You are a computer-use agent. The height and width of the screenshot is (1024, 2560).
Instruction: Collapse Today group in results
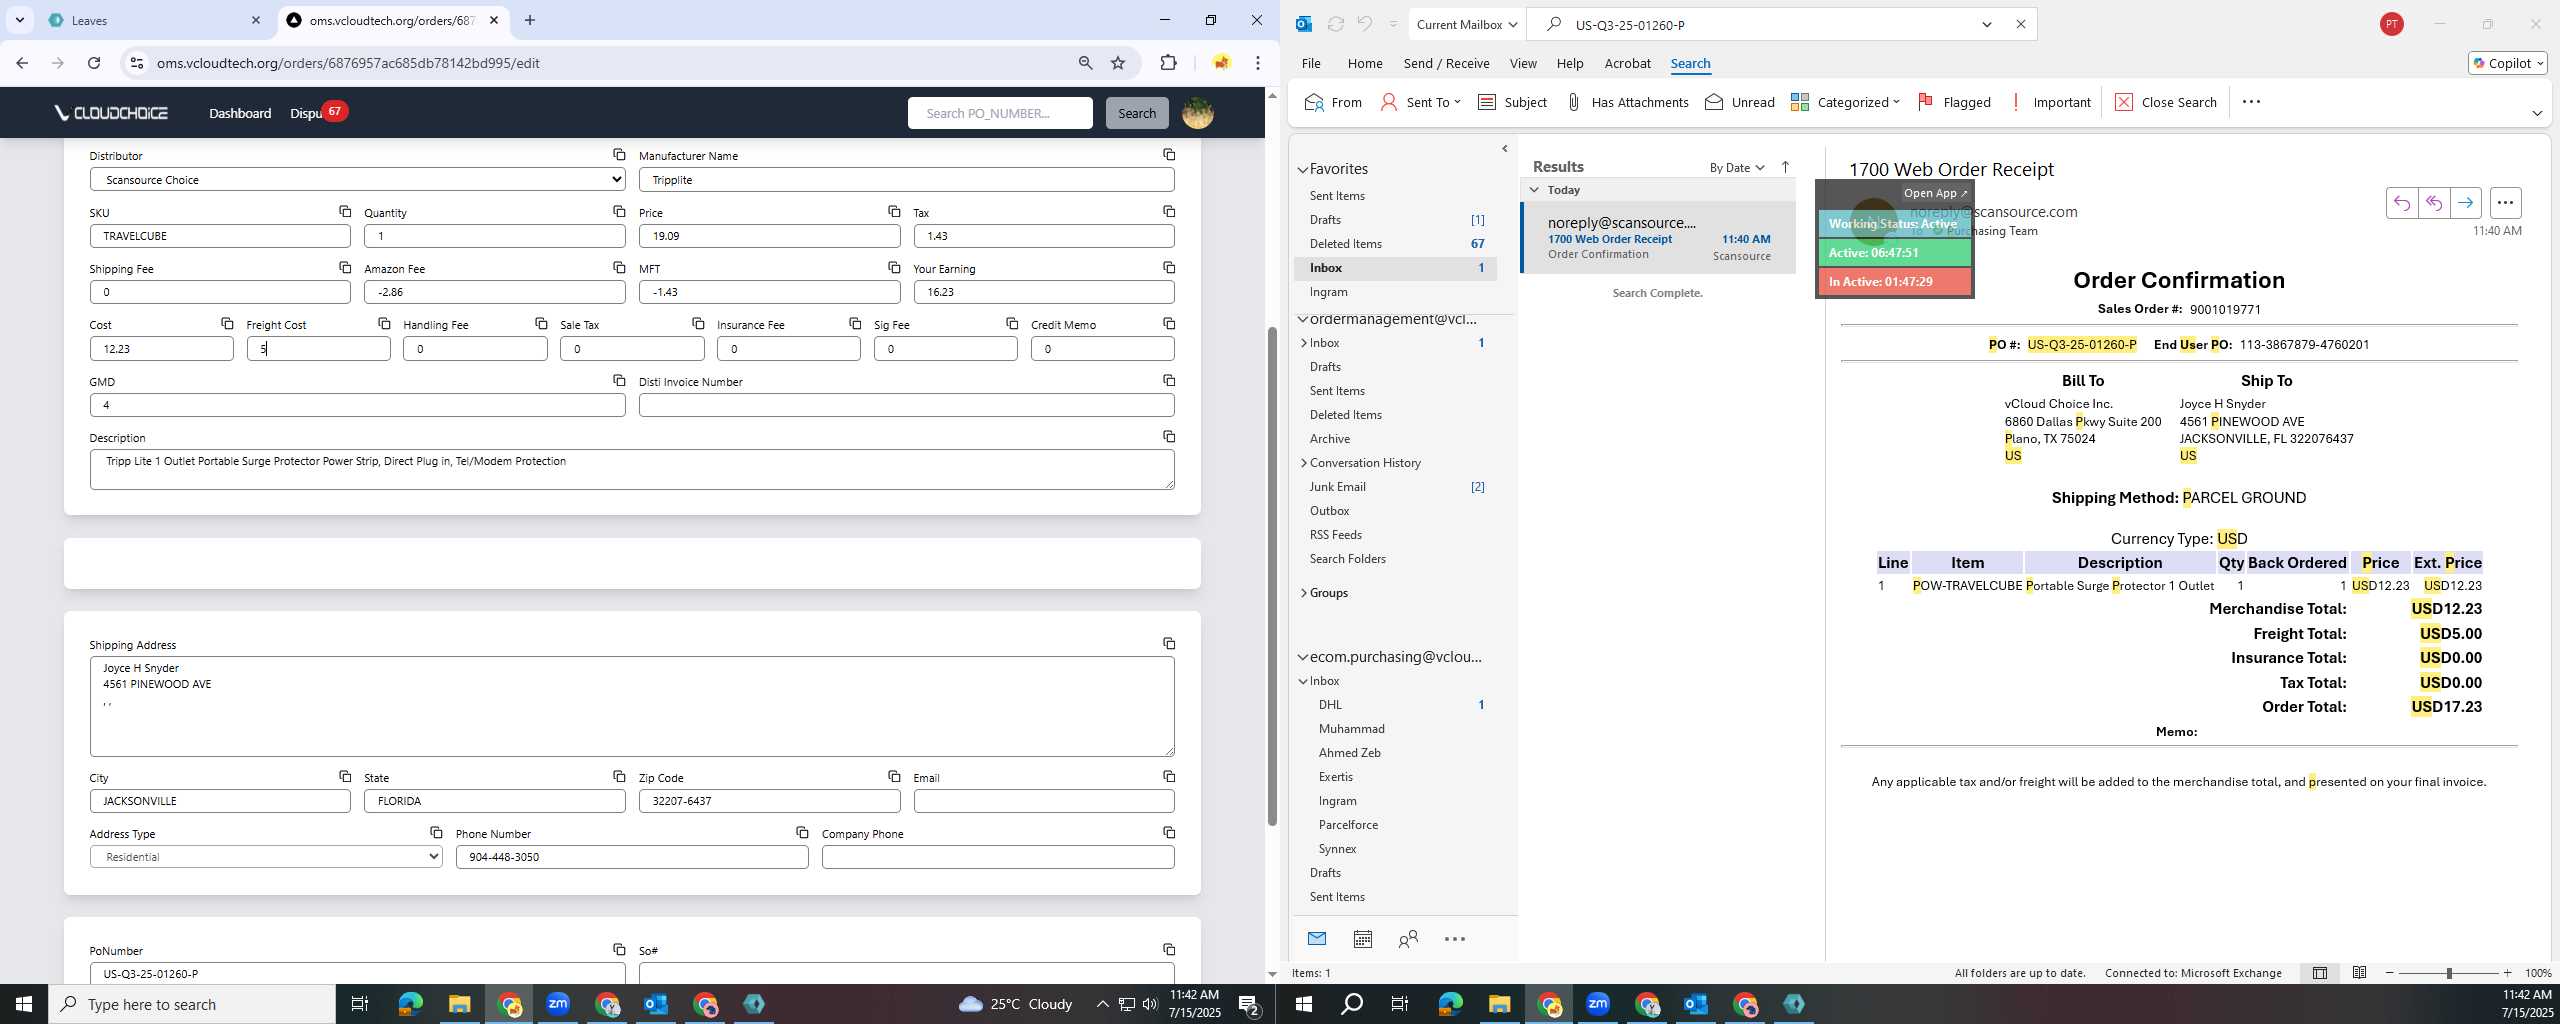tap(1534, 190)
